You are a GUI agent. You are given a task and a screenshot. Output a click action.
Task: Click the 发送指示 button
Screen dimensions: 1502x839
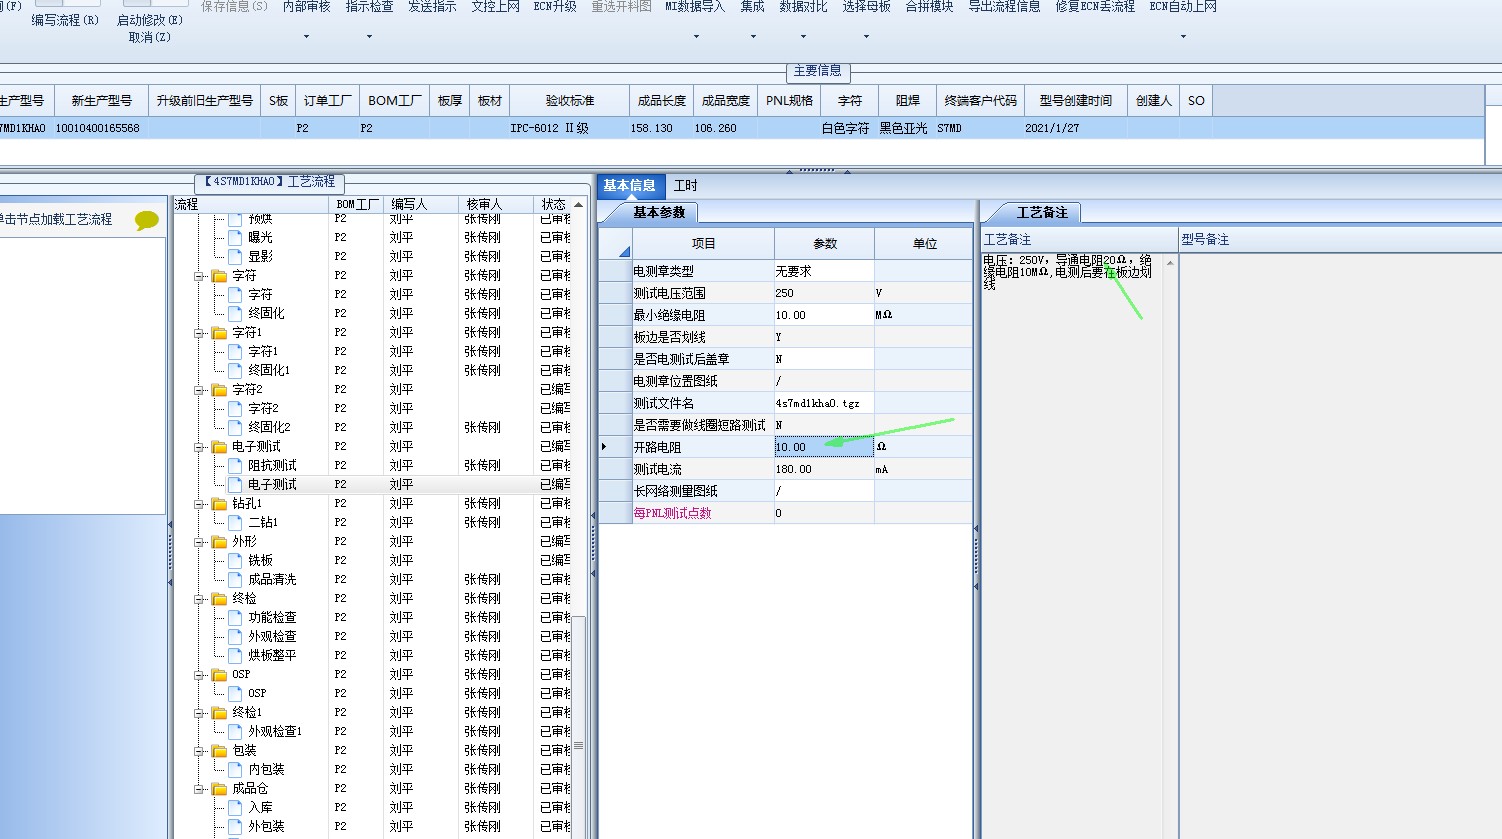[x=432, y=7]
